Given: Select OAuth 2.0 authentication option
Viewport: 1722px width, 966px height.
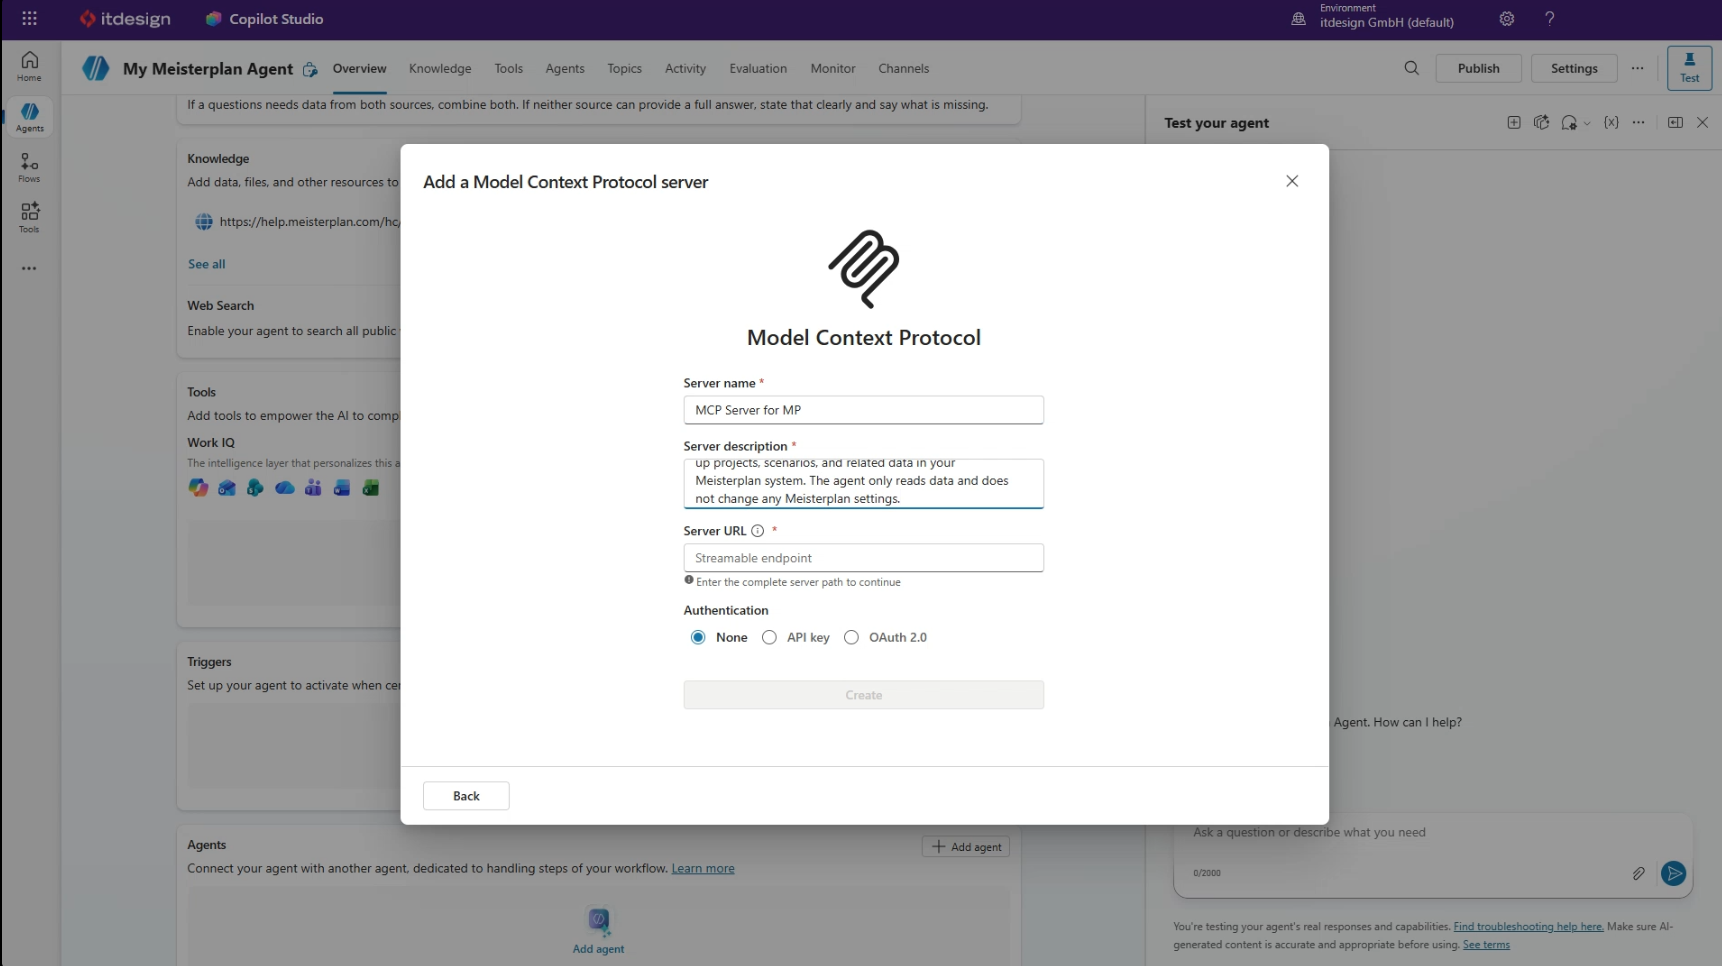Looking at the screenshot, I should pos(851,638).
